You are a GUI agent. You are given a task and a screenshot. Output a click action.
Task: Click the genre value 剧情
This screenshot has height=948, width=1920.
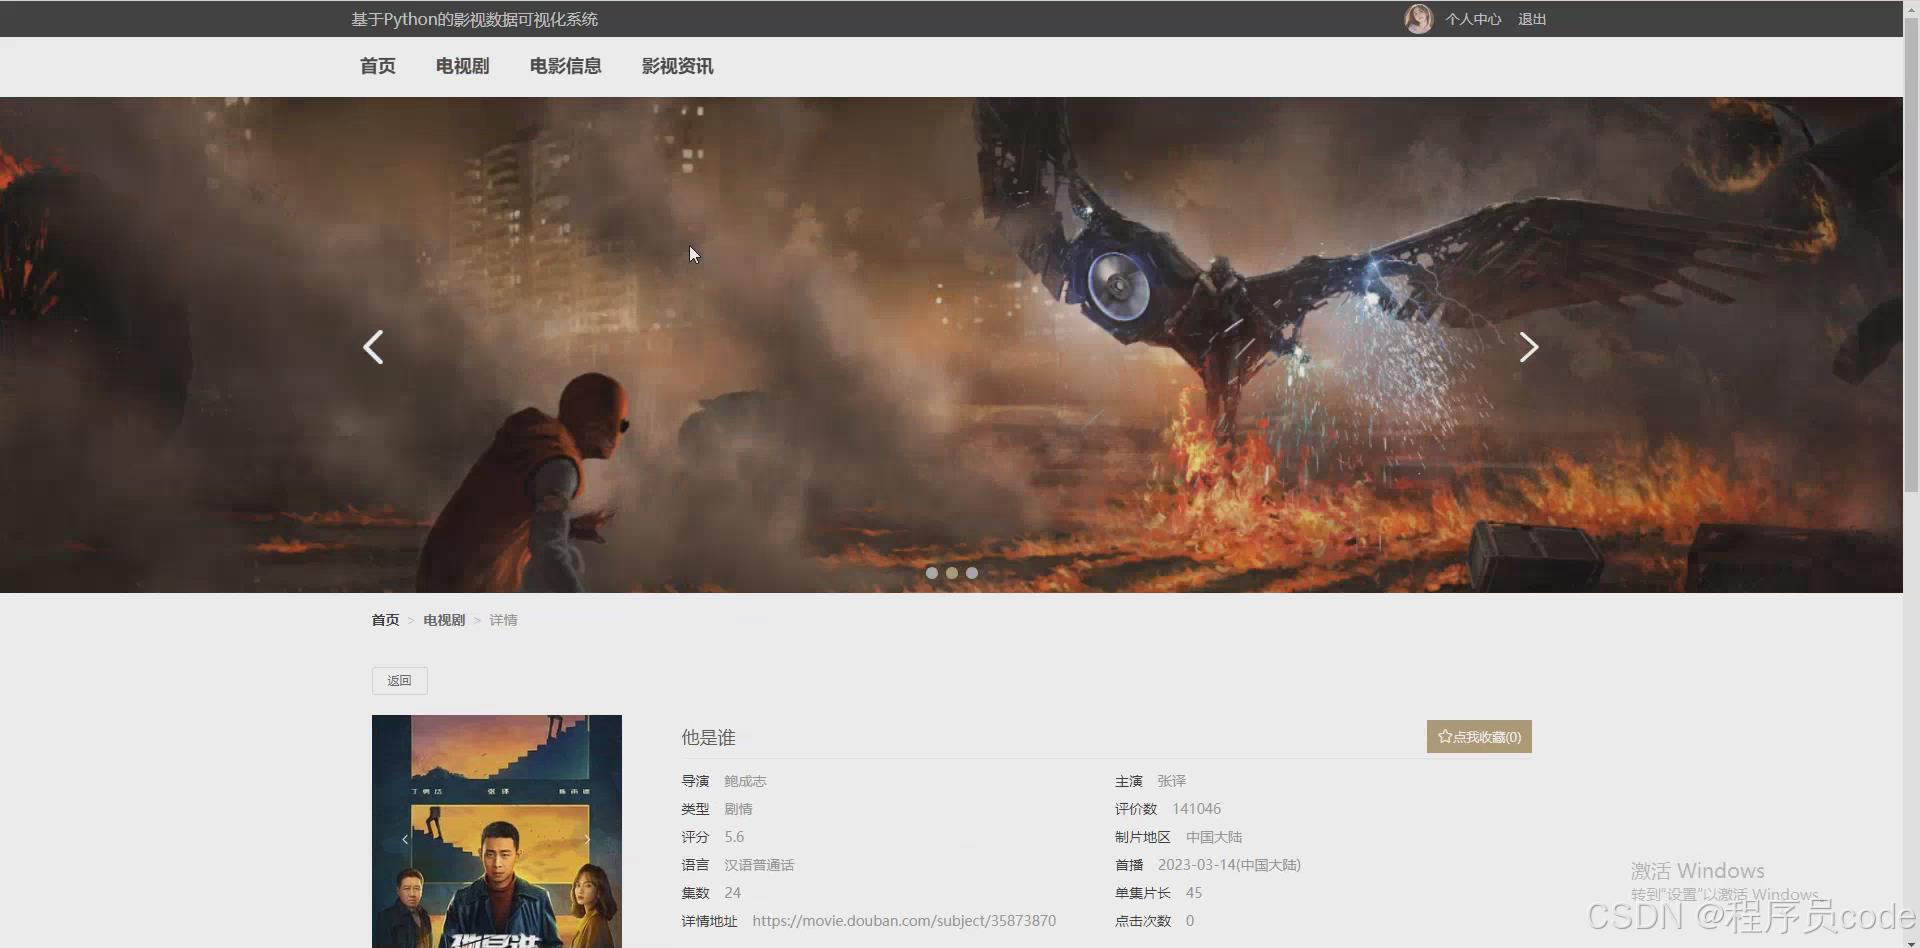click(x=738, y=809)
